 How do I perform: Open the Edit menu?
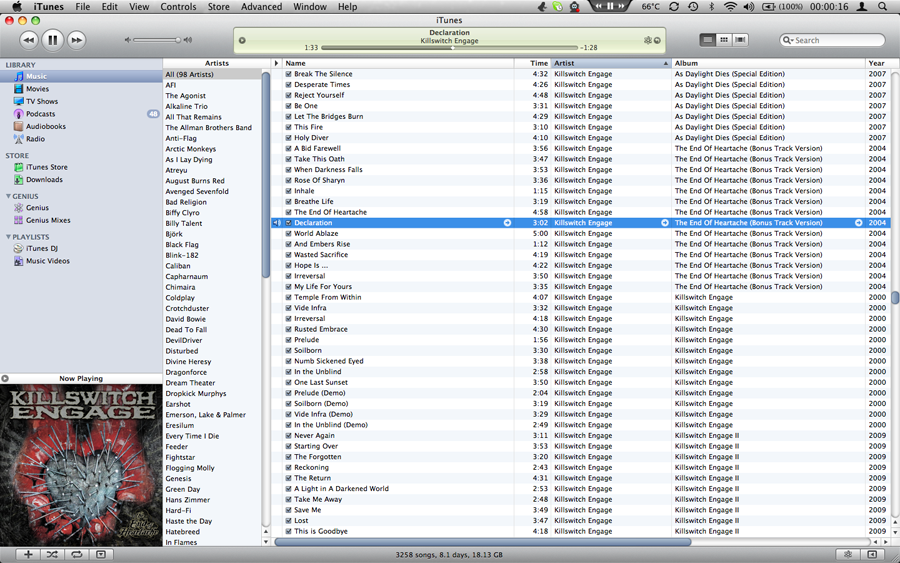110,6
